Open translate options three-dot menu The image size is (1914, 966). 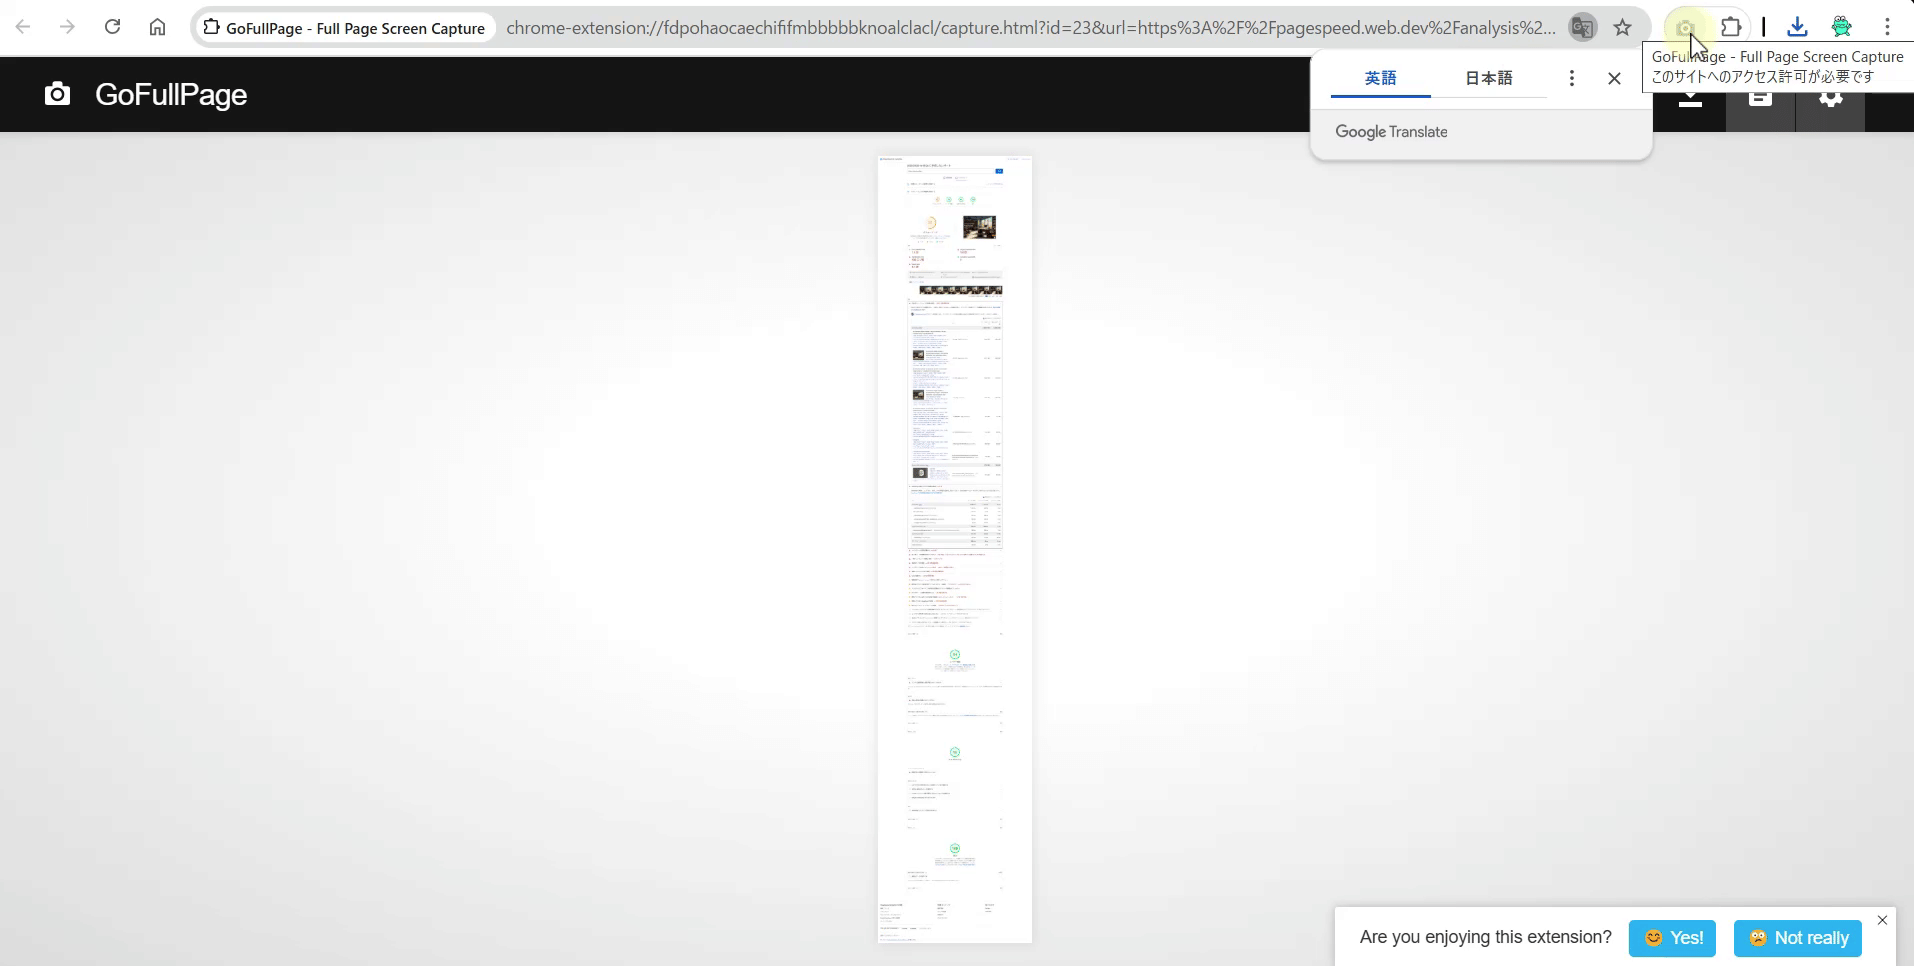pyautogui.click(x=1572, y=78)
